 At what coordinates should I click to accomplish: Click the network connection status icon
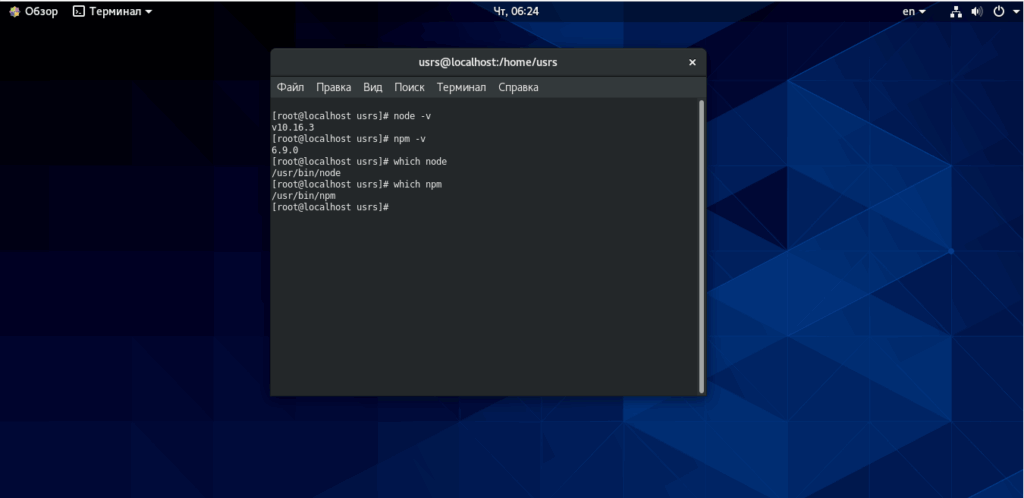pyautogui.click(x=956, y=11)
